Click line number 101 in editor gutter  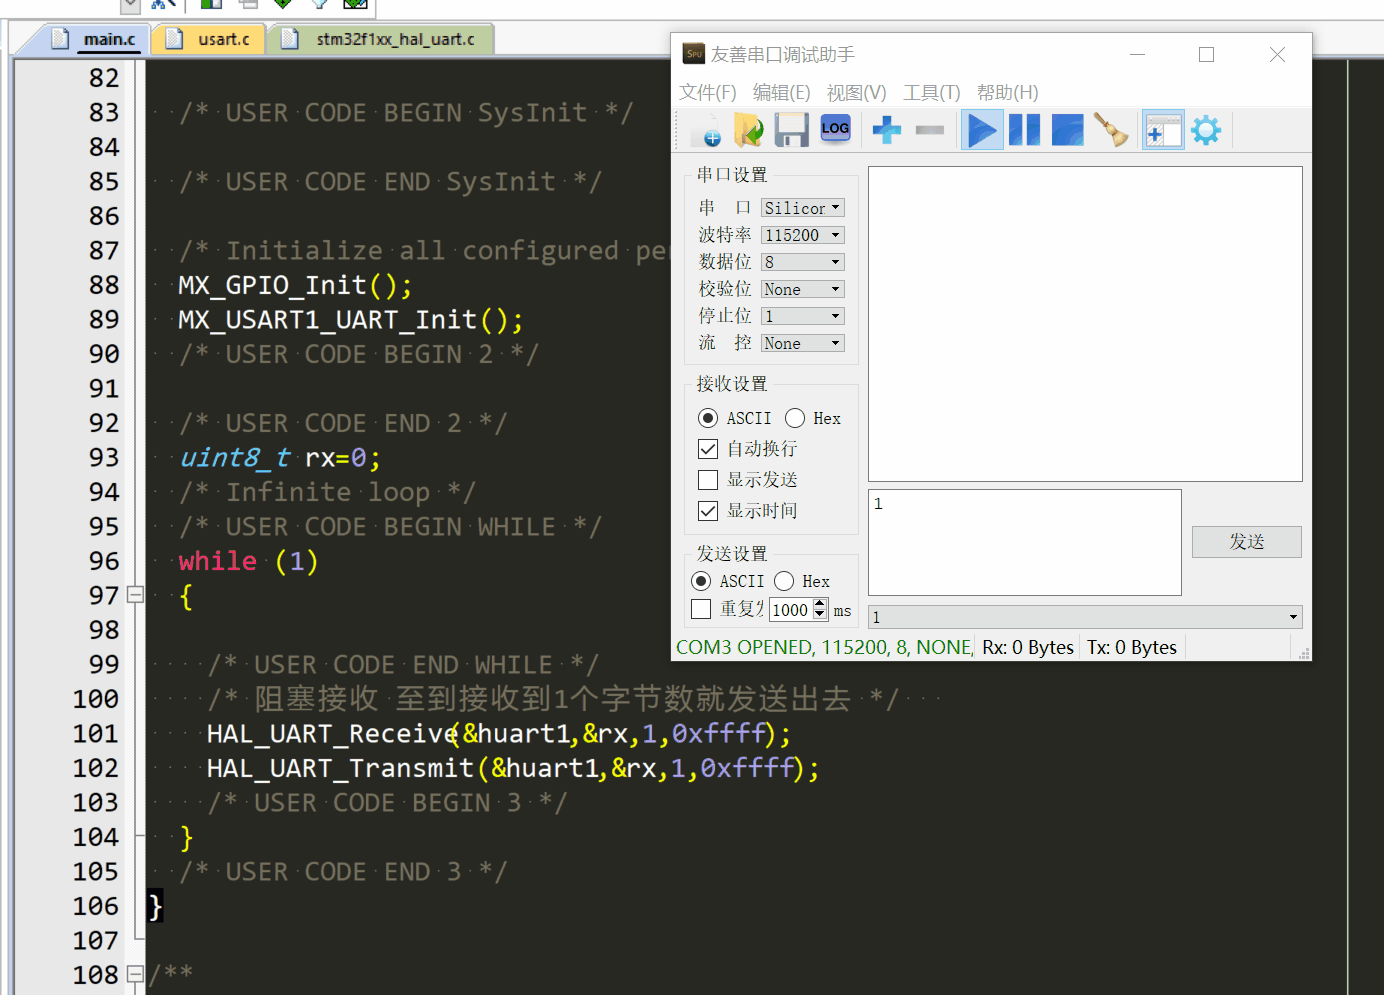95,734
